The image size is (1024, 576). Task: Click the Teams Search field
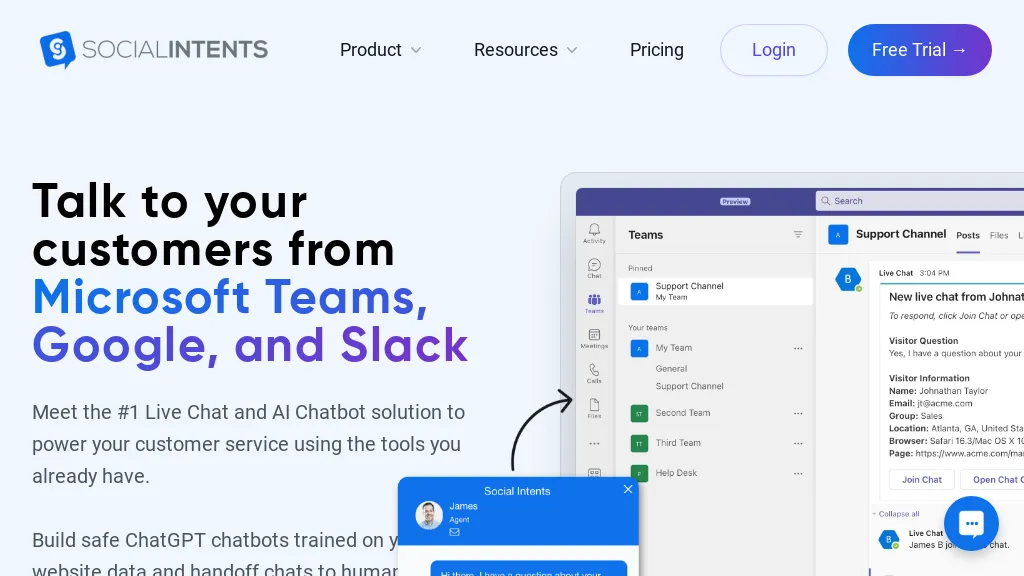920,201
